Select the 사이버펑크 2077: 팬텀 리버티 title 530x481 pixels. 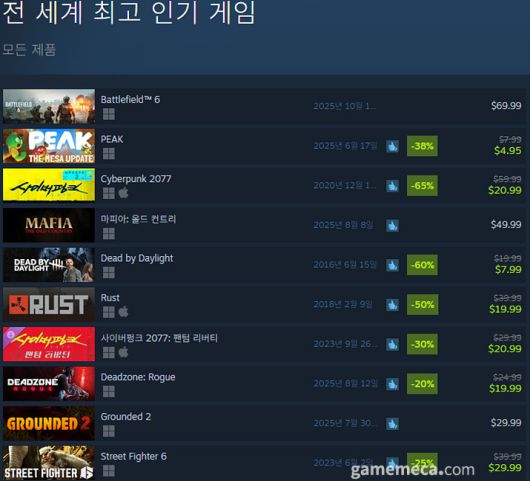[x=159, y=338]
